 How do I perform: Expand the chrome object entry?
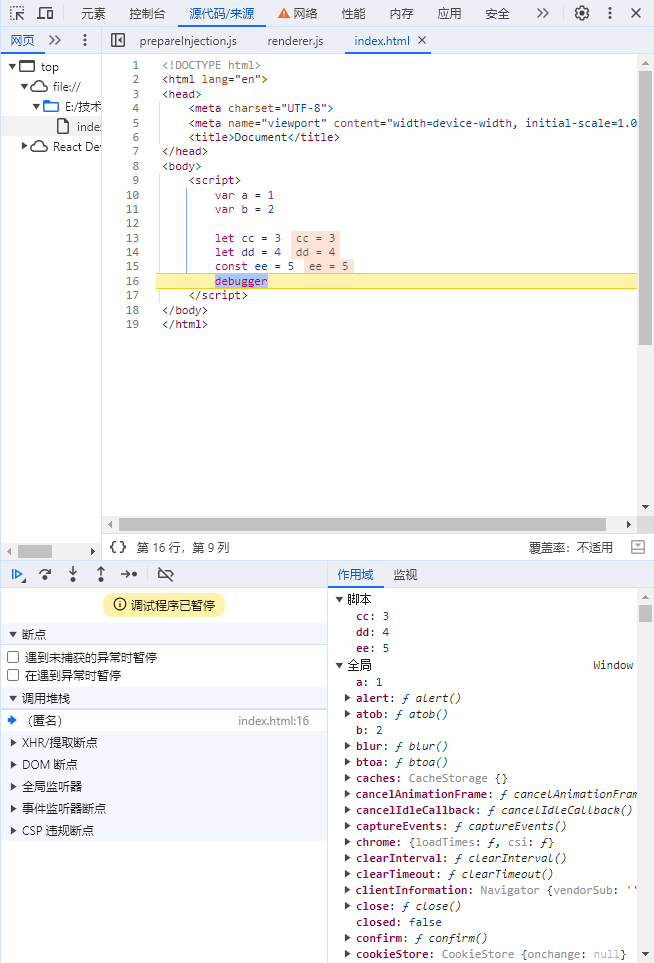(x=348, y=841)
